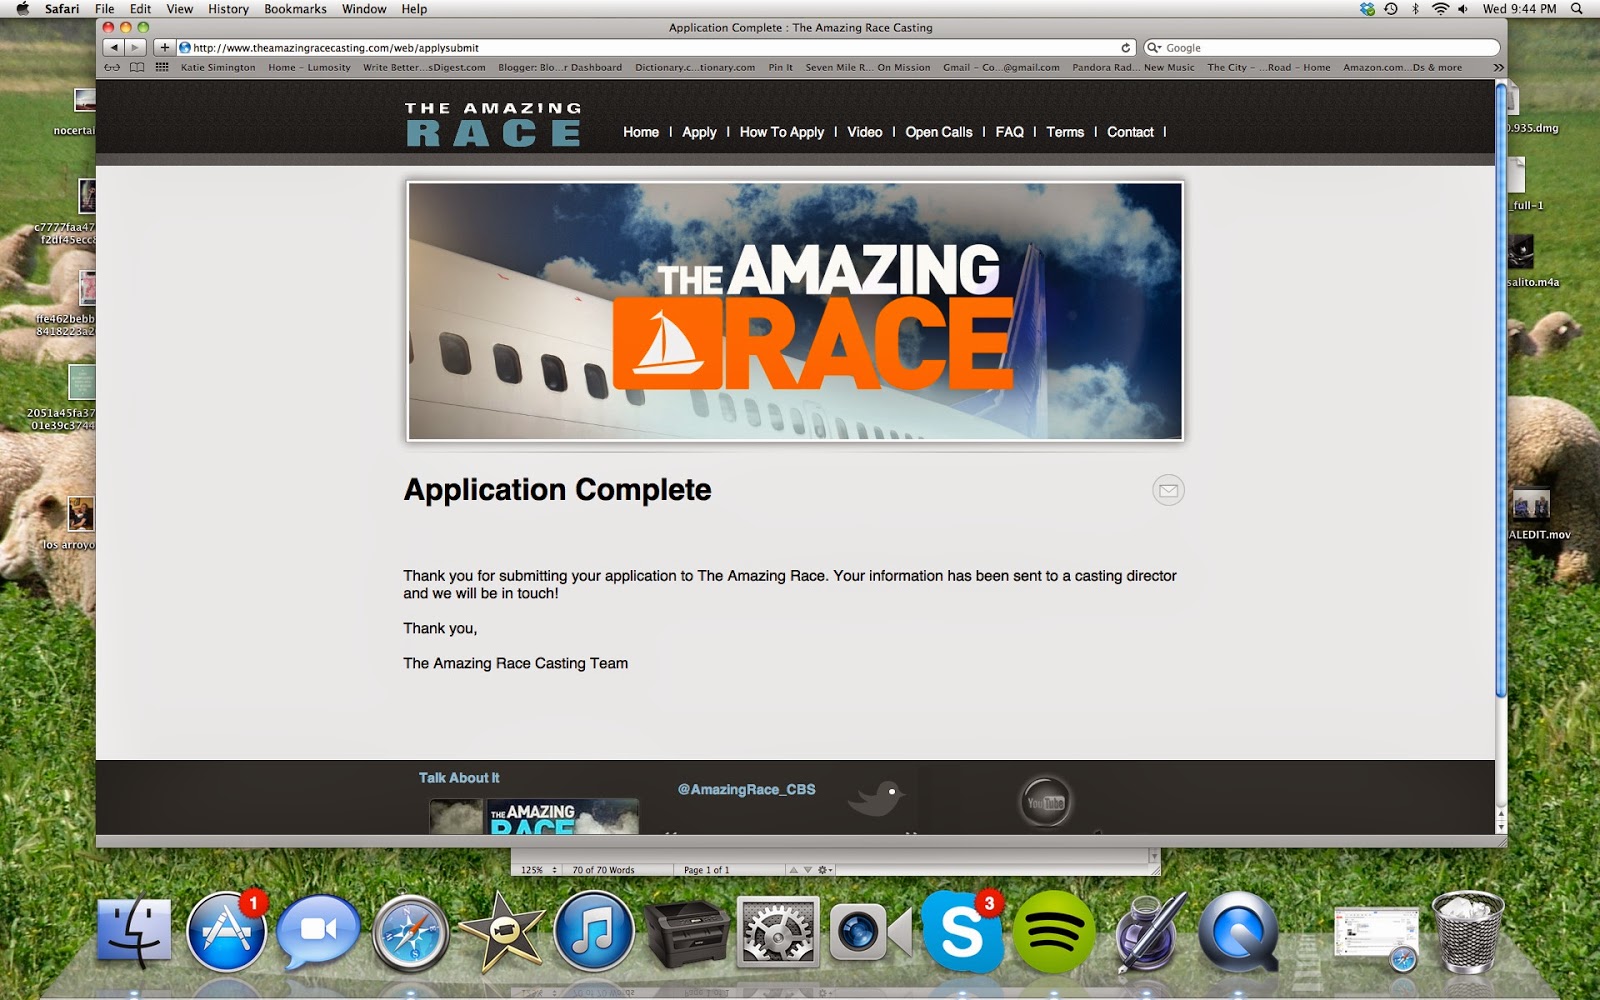Open the printer icon in the Dock
The width and height of the screenshot is (1600, 1000).
tap(686, 932)
